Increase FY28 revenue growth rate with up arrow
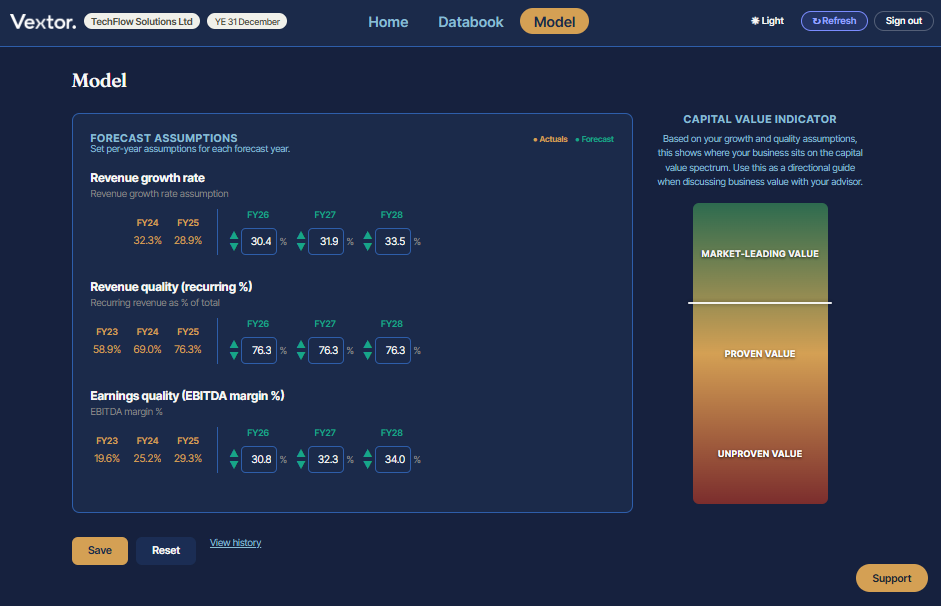The width and height of the screenshot is (941, 606). 368,236
